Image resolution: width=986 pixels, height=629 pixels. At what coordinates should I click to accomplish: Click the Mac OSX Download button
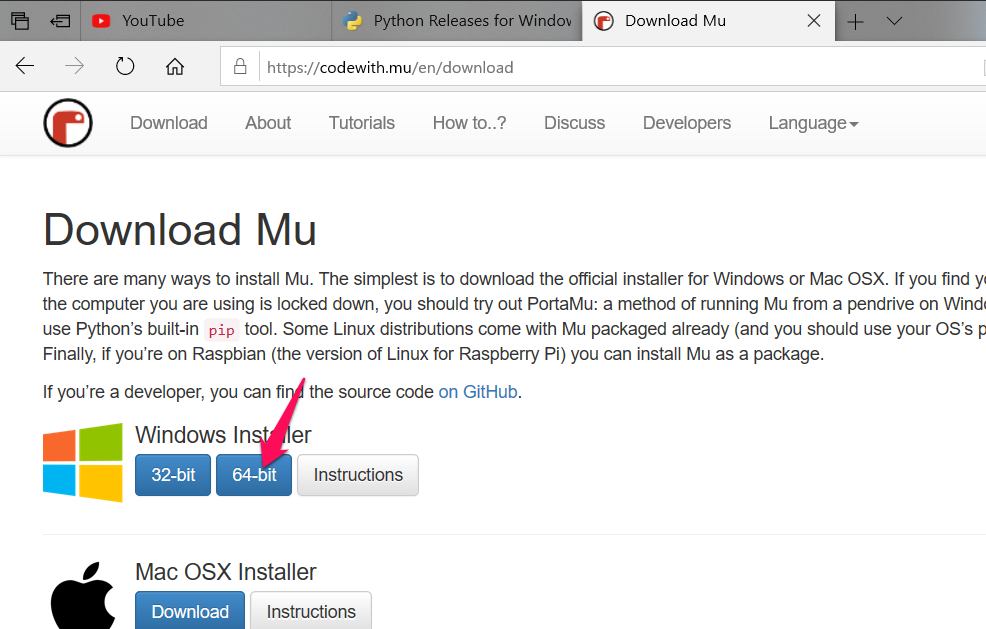pos(190,610)
